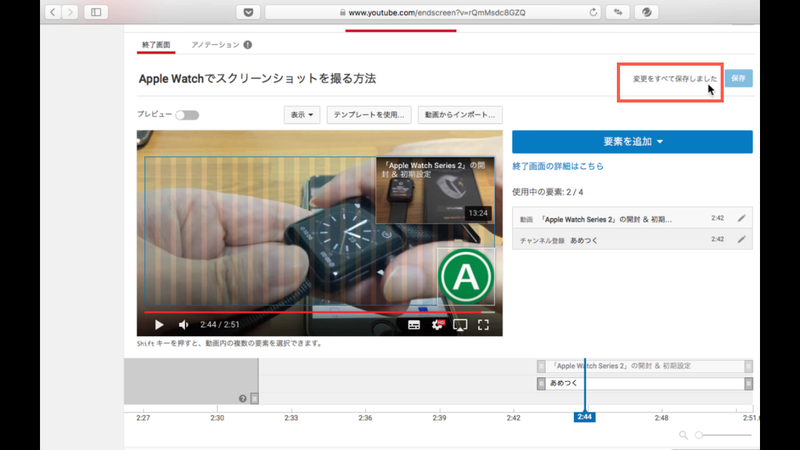Click the handle on the gray timeline region
Screen dimensions: 800x450
pos(254,398)
